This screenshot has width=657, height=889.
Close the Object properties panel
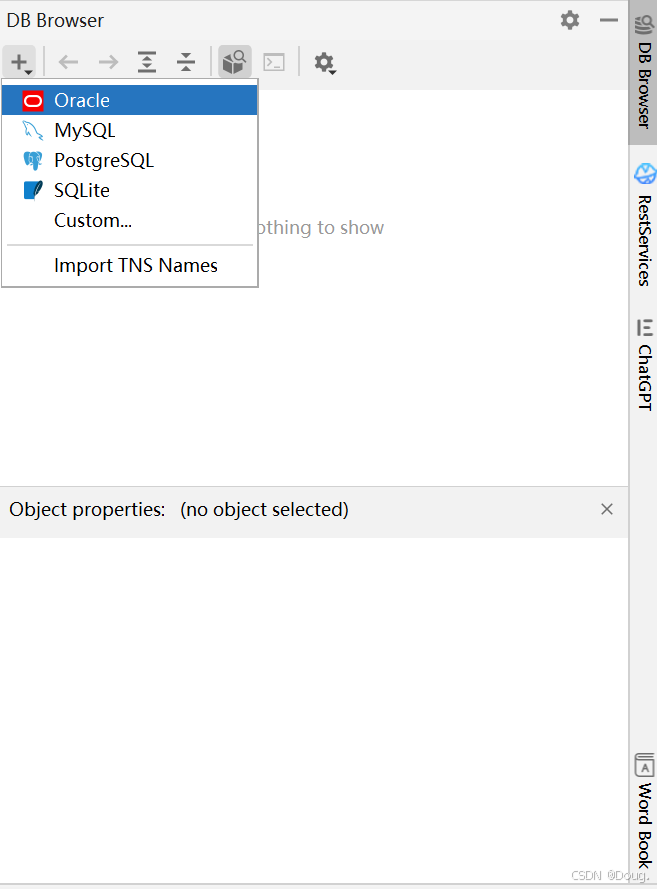point(607,509)
